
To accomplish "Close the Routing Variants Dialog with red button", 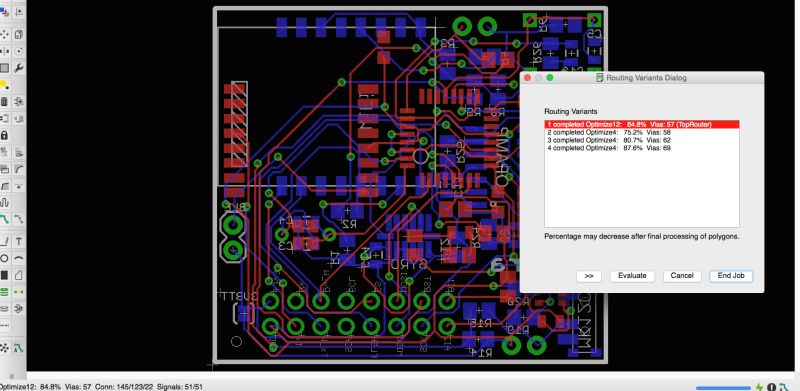I will pos(528,78).
